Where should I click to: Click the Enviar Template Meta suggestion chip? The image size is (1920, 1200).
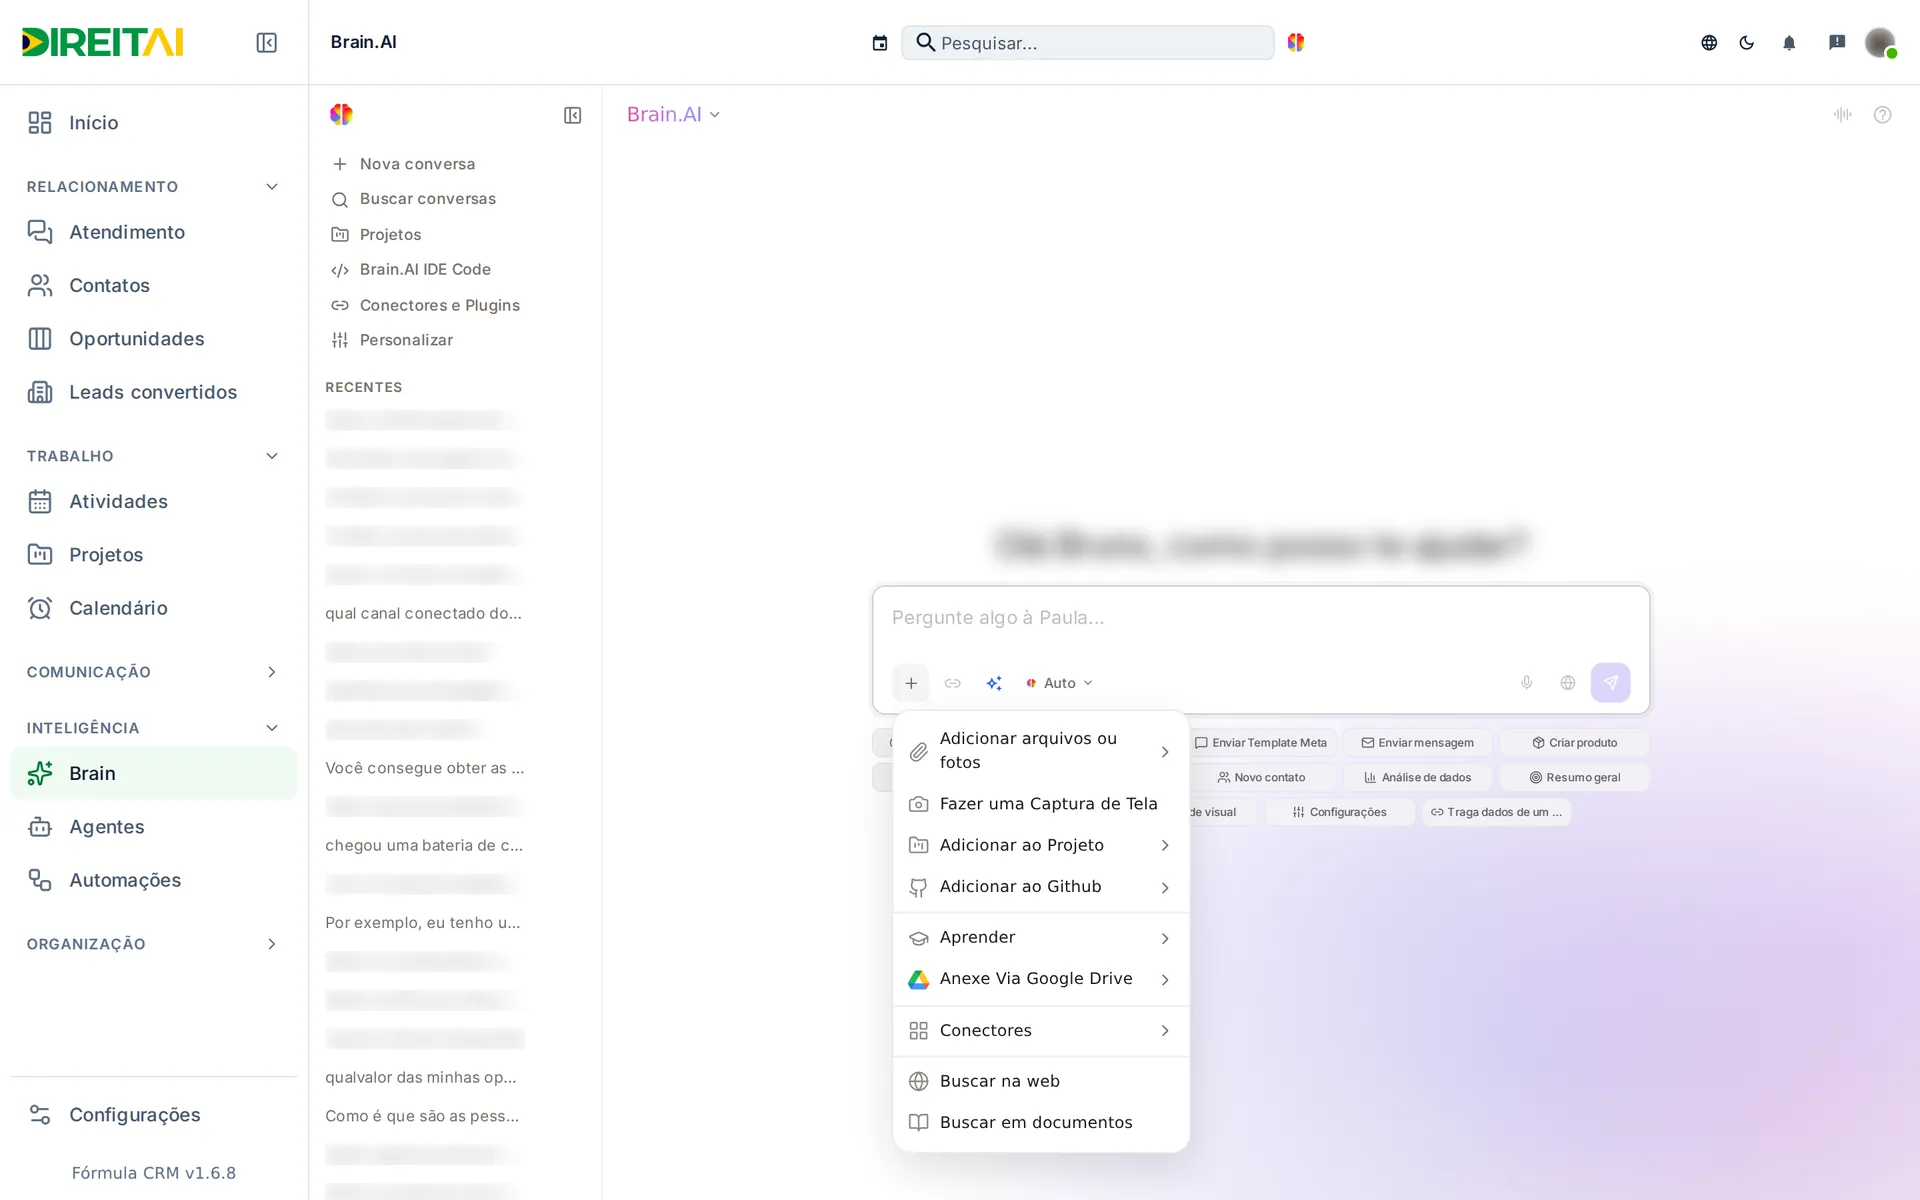click(1261, 743)
